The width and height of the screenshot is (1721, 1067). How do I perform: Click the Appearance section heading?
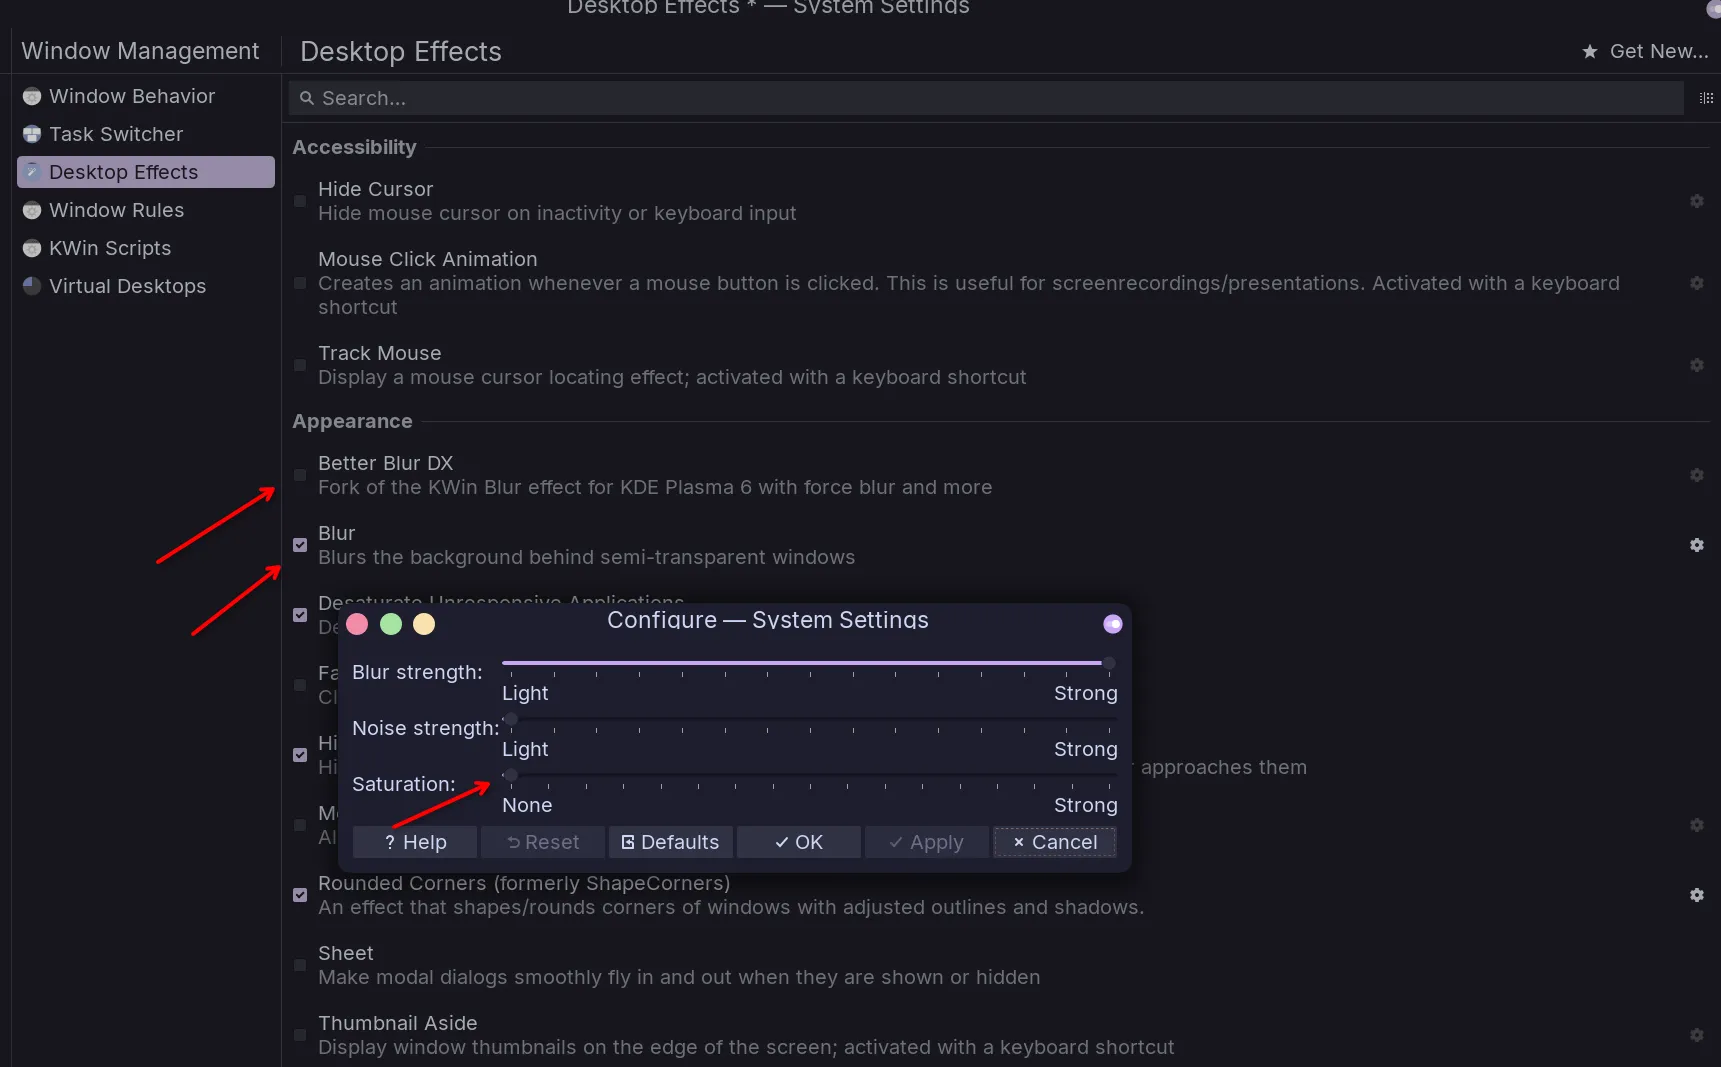pos(352,421)
